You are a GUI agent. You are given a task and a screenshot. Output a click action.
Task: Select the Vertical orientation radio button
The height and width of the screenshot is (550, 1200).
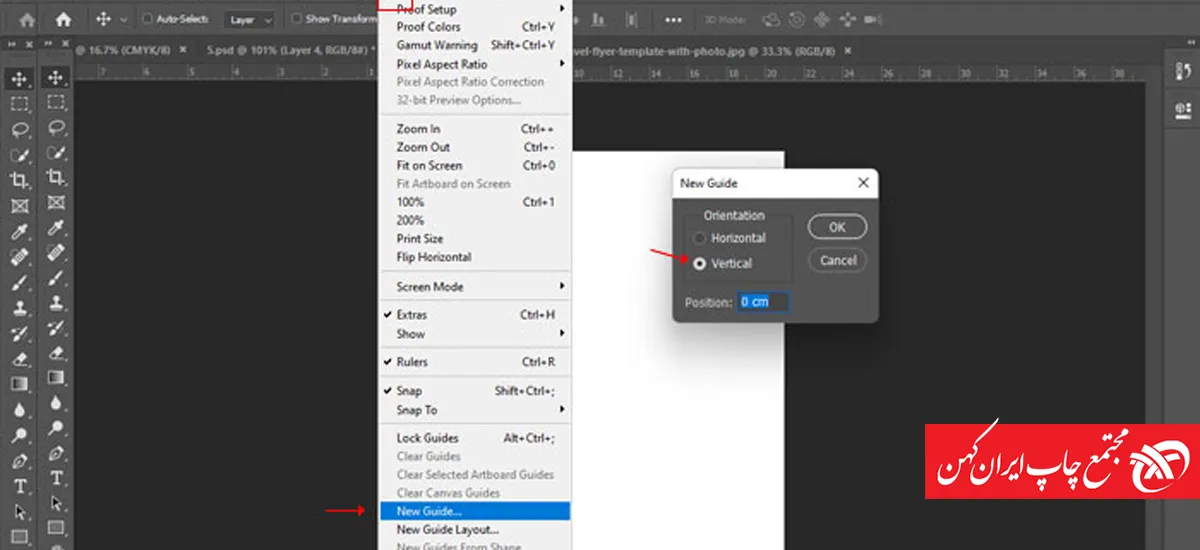(700, 263)
